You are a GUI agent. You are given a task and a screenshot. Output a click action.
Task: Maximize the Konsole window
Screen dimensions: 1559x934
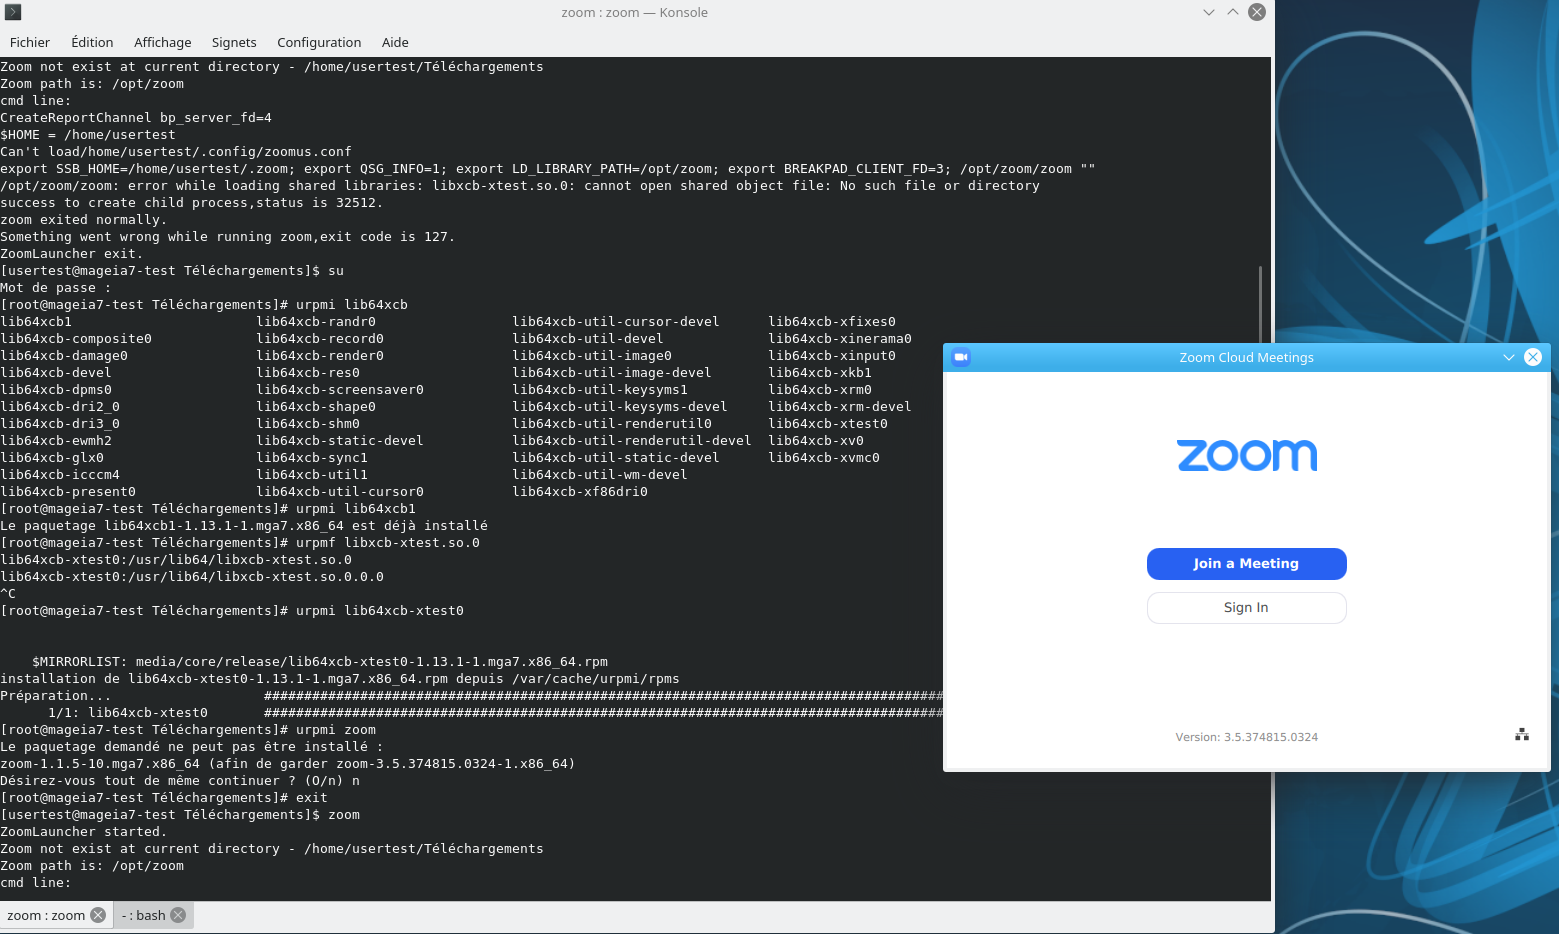[1233, 12]
